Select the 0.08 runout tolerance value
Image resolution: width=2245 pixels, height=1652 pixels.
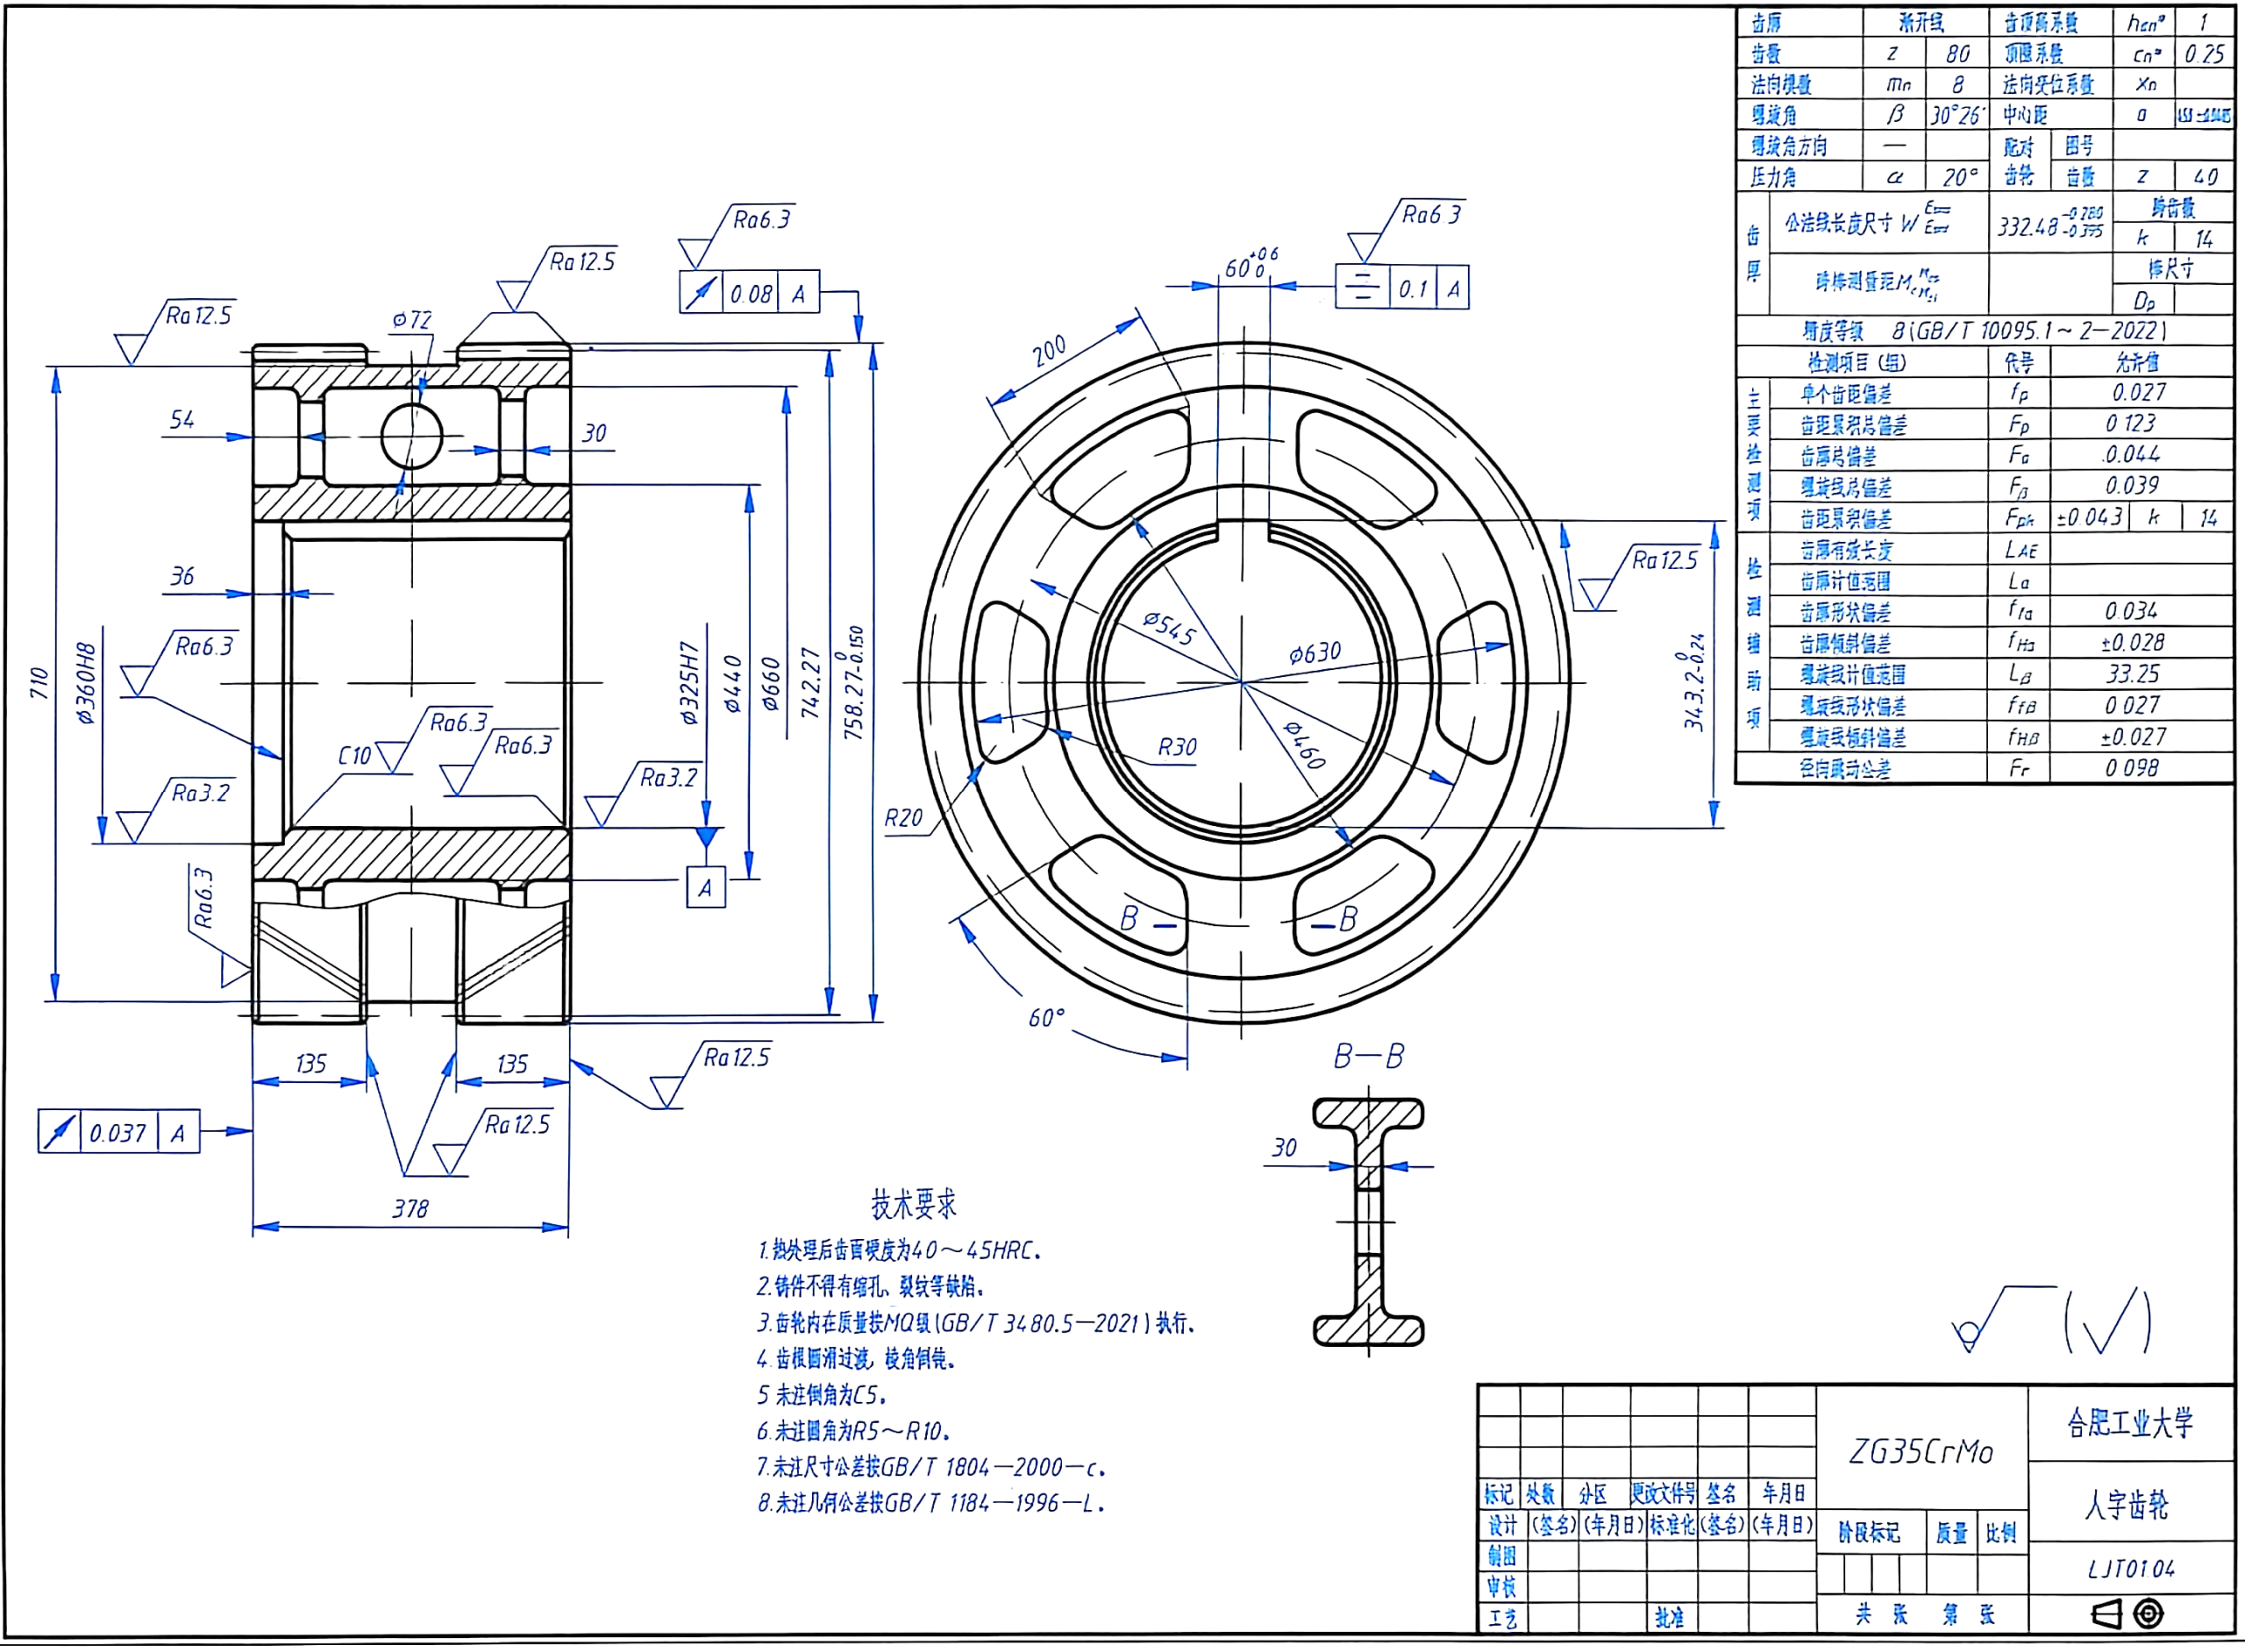pyautogui.click(x=750, y=294)
